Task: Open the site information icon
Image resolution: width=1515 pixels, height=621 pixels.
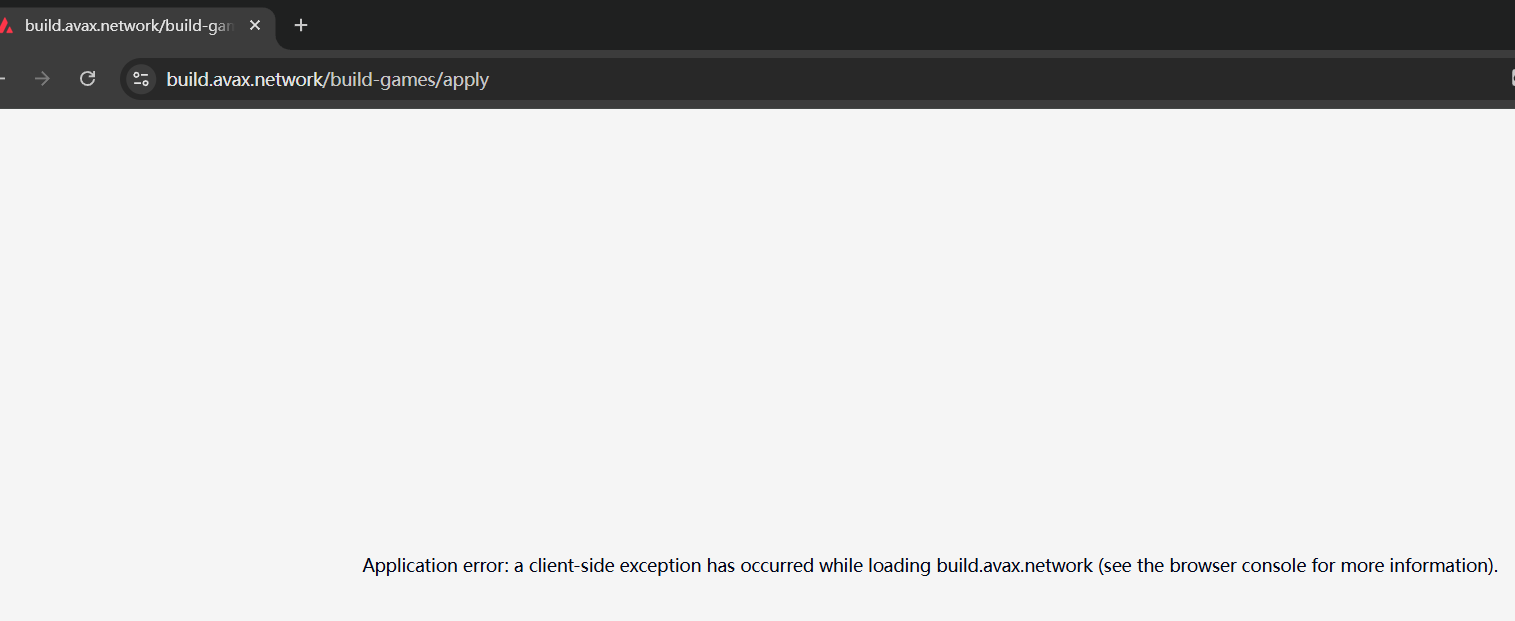Action: point(141,79)
